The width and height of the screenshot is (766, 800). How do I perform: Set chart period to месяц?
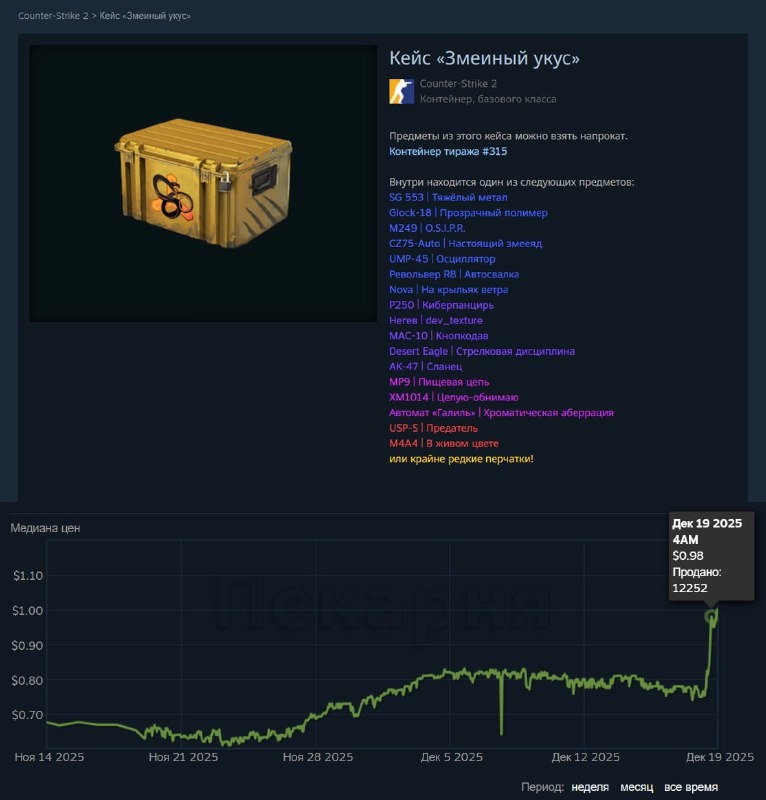click(x=636, y=787)
